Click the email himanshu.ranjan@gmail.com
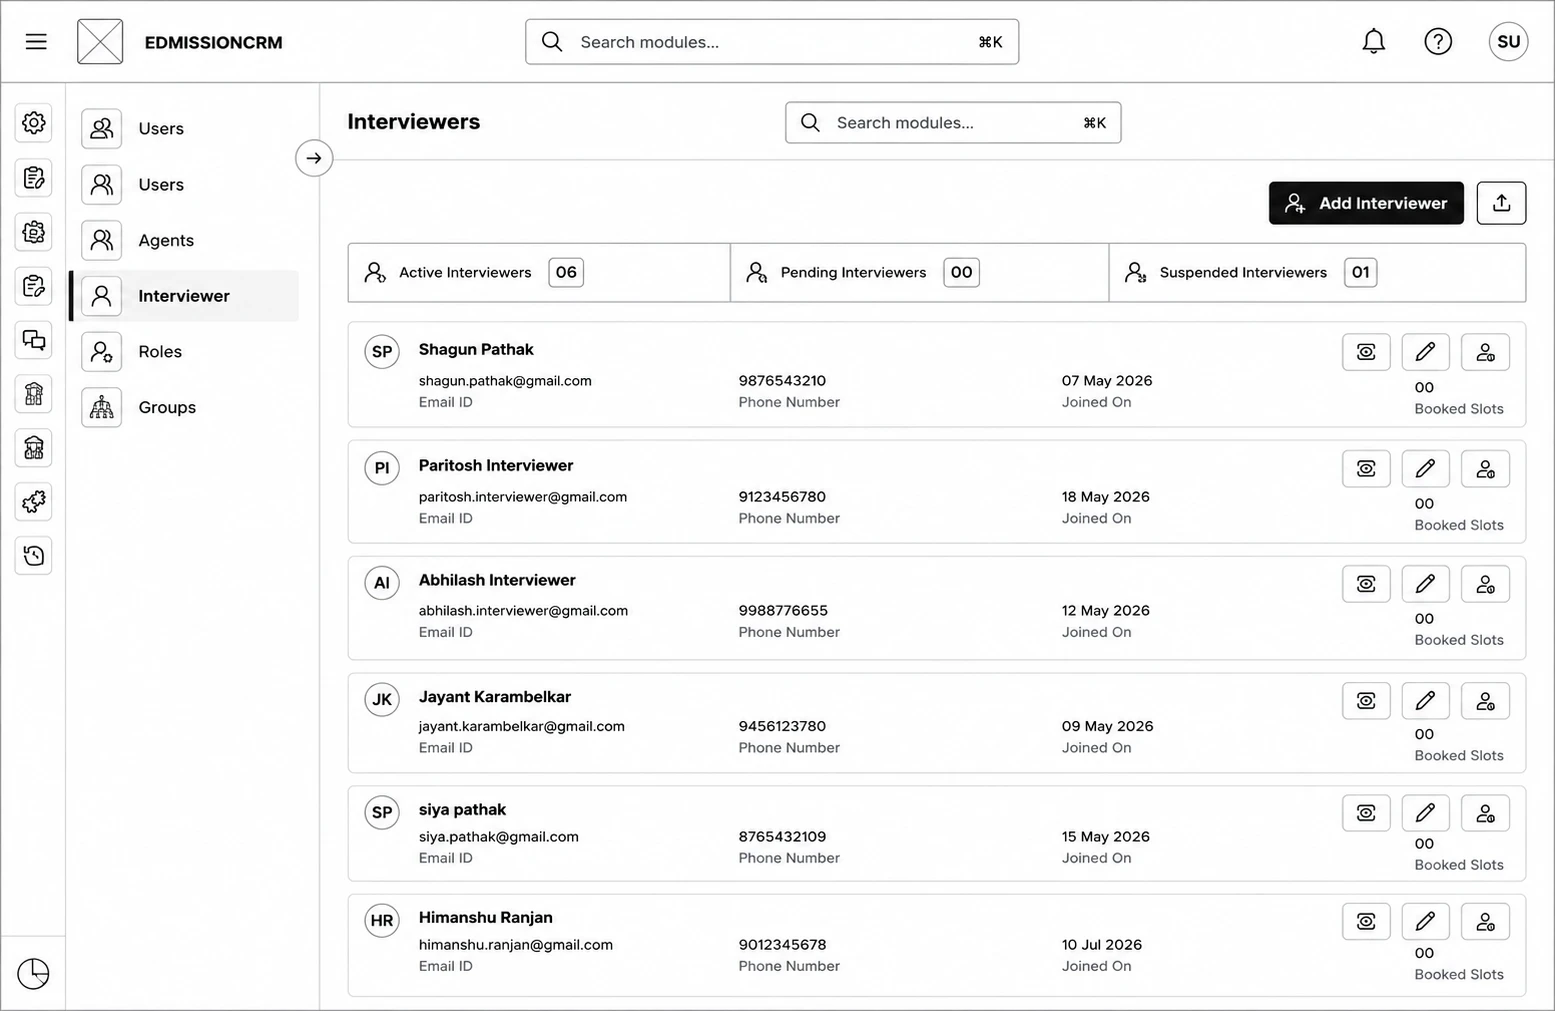The width and height of the screenshot is (1555, 1011). (516, 945)
